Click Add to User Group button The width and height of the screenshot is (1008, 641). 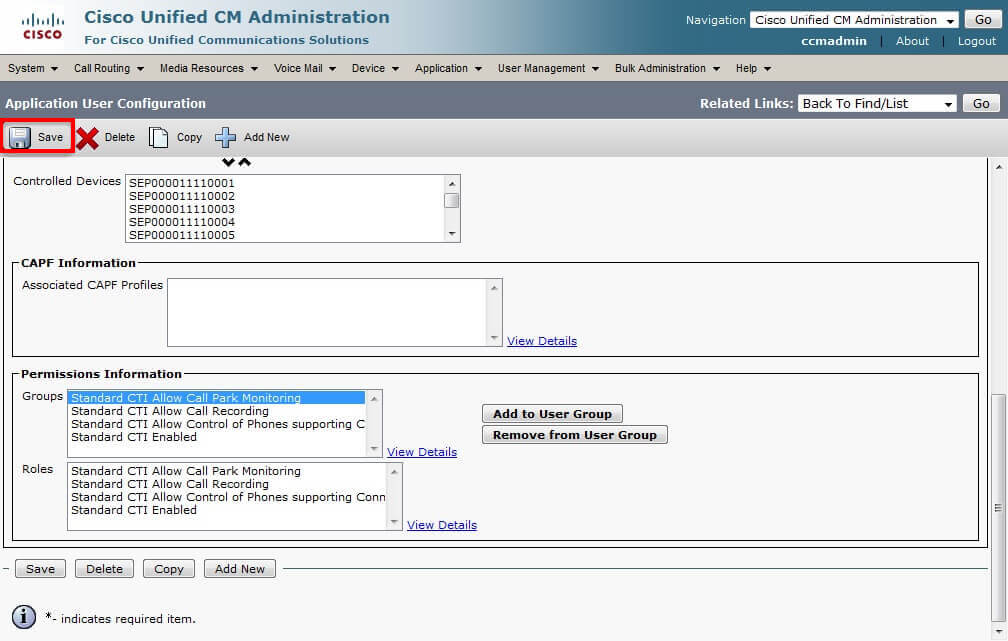point(552,414)
